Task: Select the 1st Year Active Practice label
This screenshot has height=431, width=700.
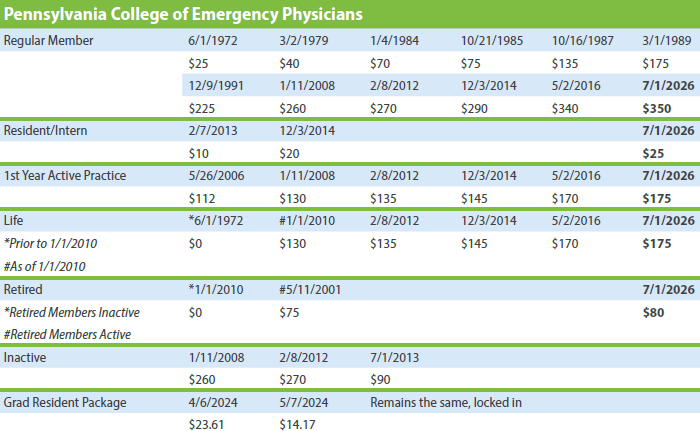Action: coord(65,176)
